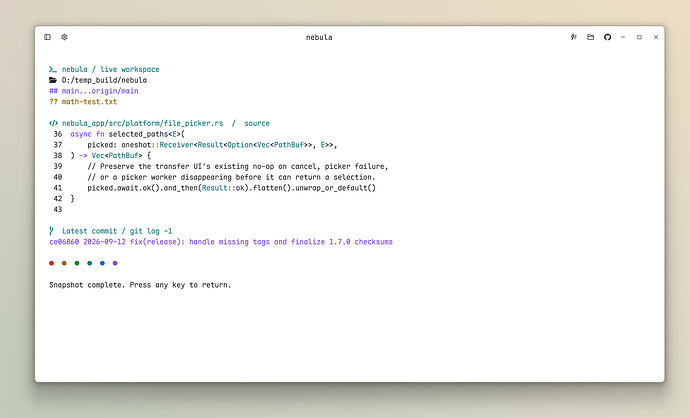
Task: Open the folder icon in title bar
Action: (591, 37)
